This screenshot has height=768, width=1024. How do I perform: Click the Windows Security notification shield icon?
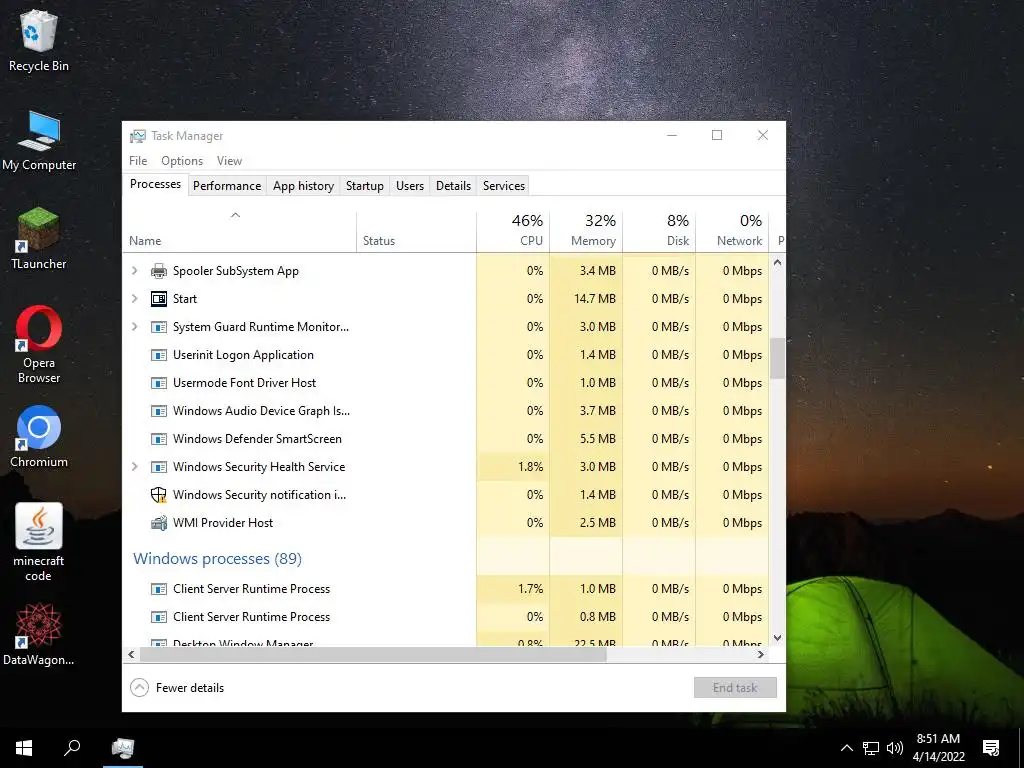[x=159, y=495]
